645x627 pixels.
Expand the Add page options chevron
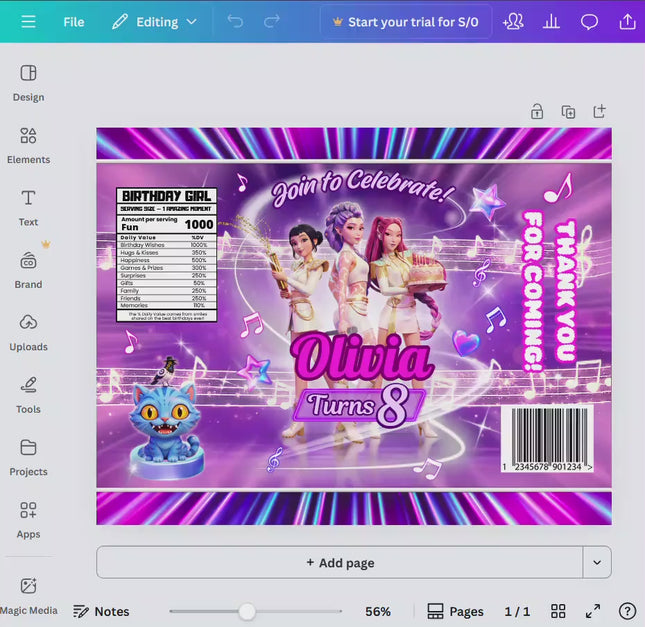click(x=597, y=562)
